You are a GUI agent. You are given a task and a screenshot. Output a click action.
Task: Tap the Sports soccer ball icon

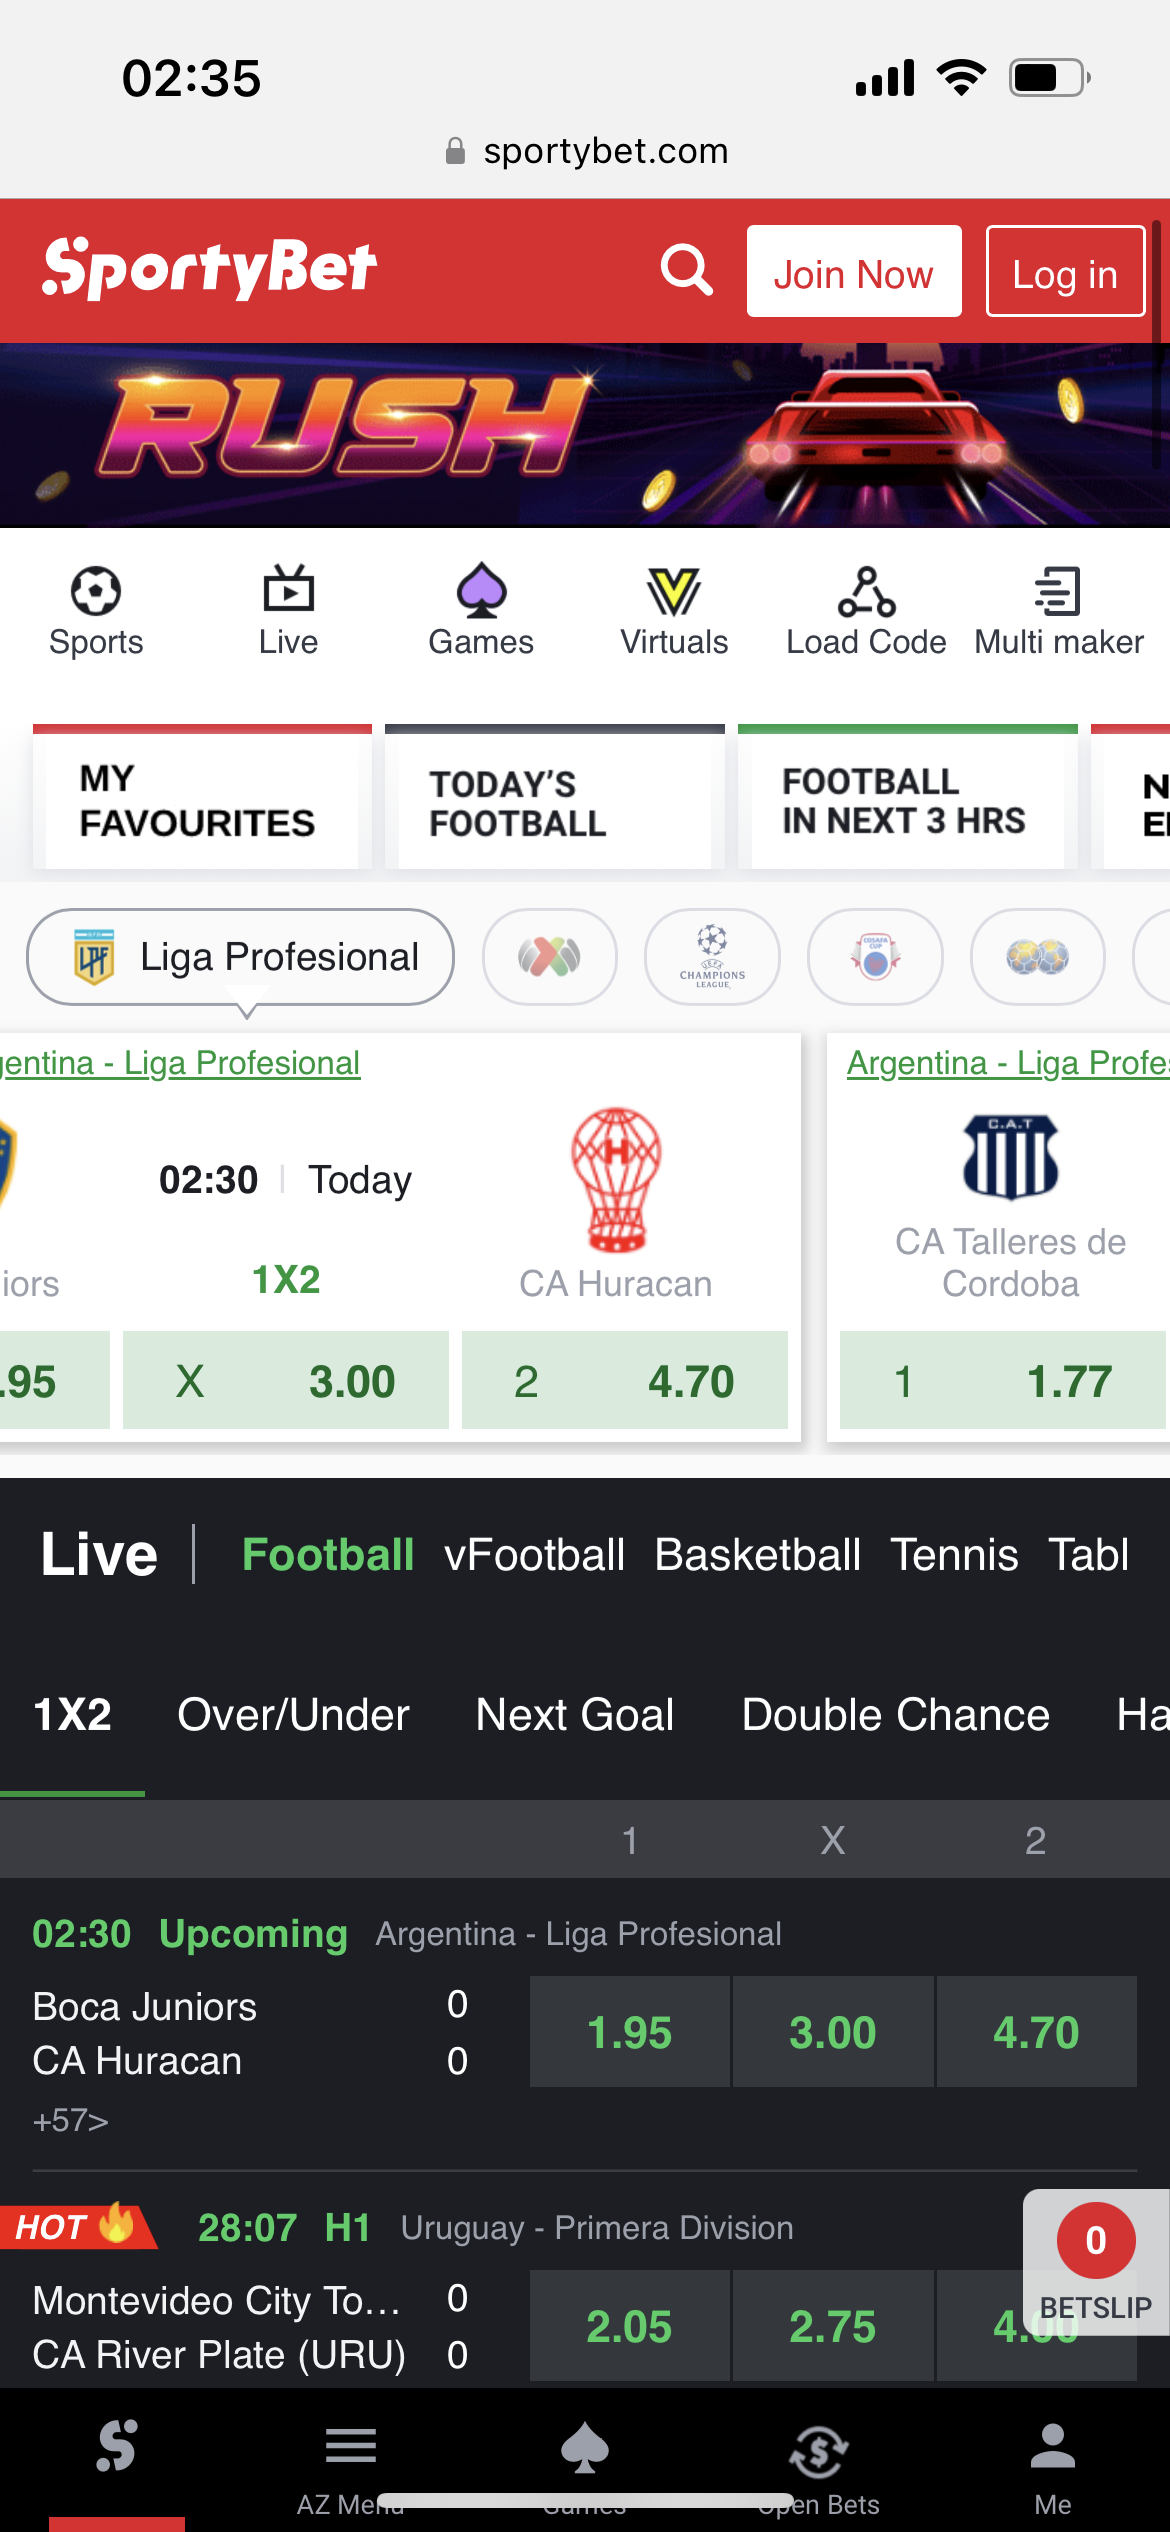tap(96, 592)
